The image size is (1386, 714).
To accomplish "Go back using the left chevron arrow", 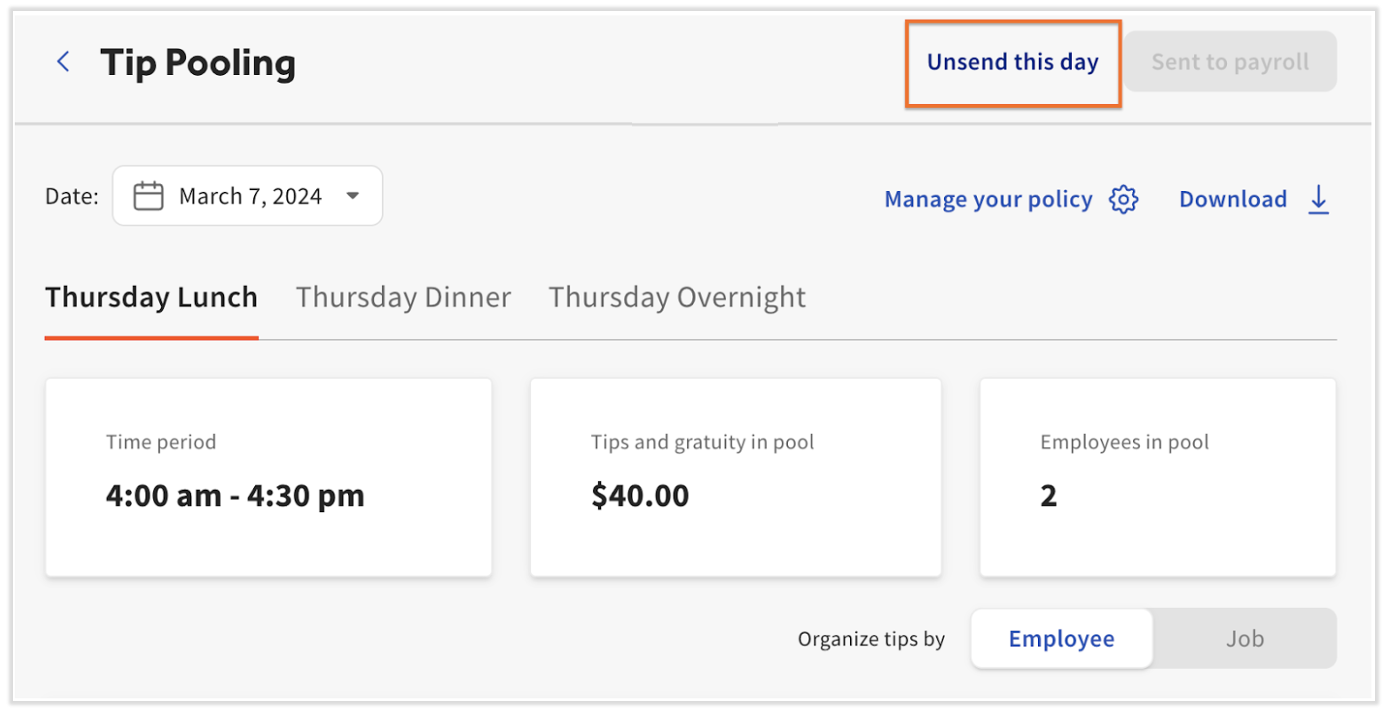I will (x=63, y=62).
